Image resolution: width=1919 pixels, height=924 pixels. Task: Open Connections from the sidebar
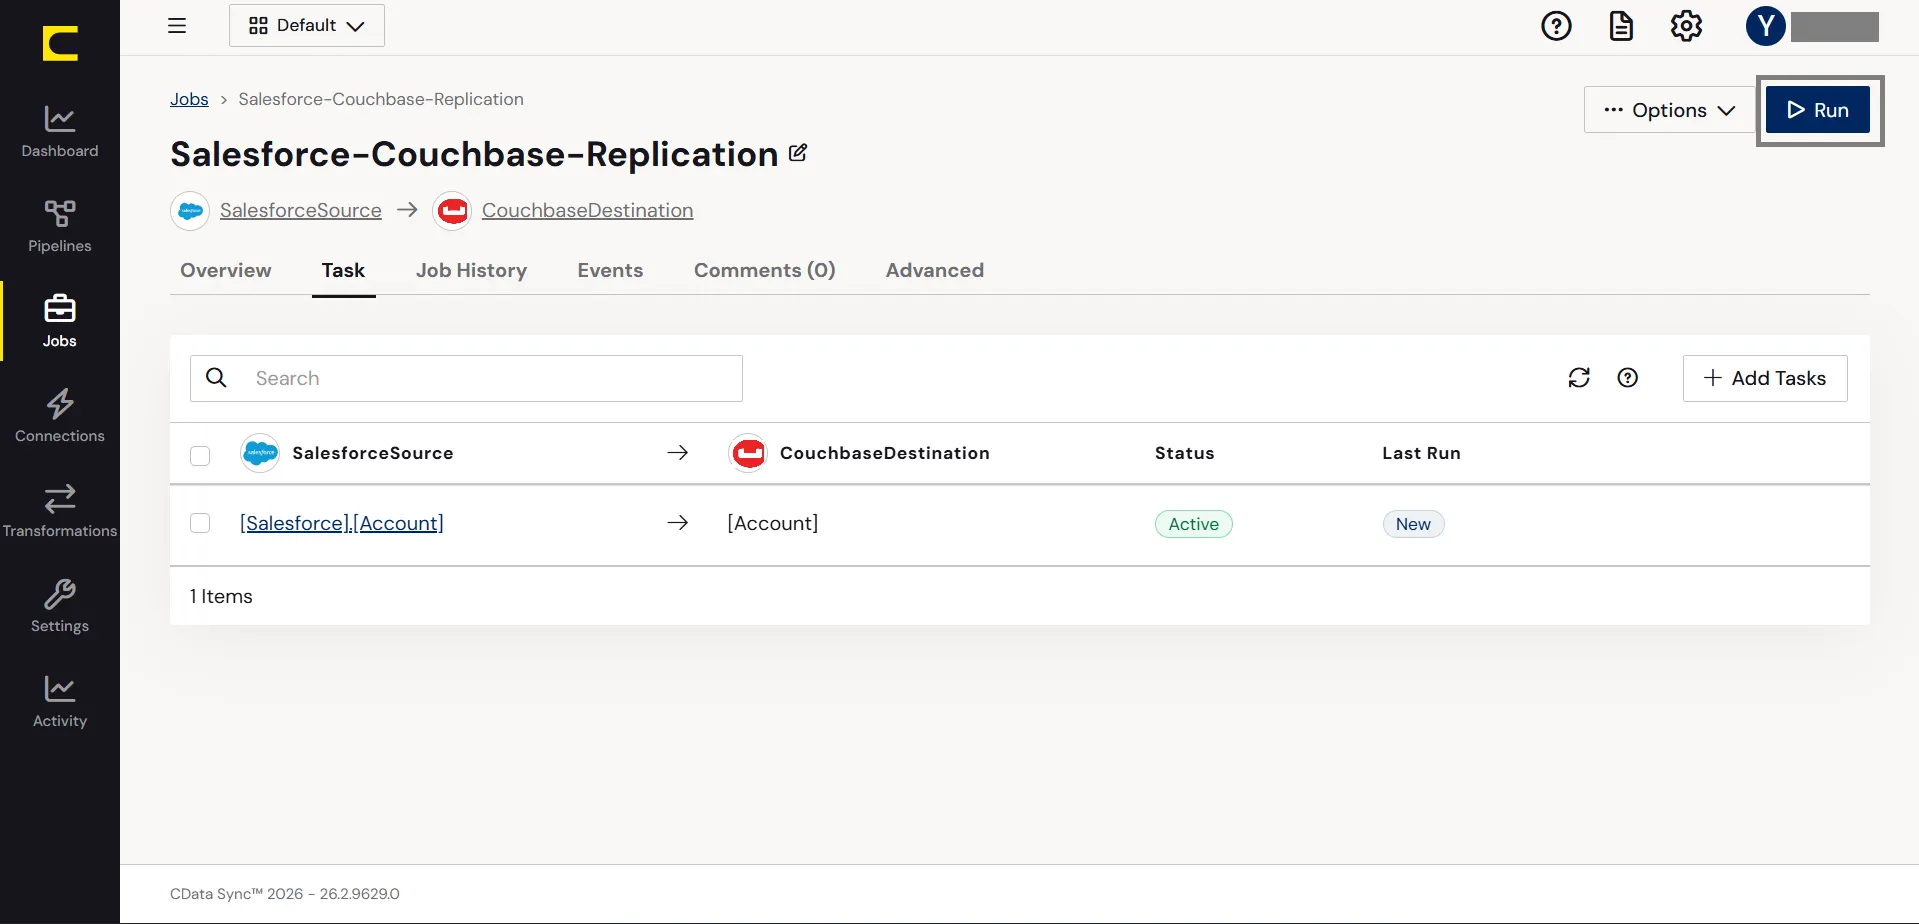click(x=60, y=416)
